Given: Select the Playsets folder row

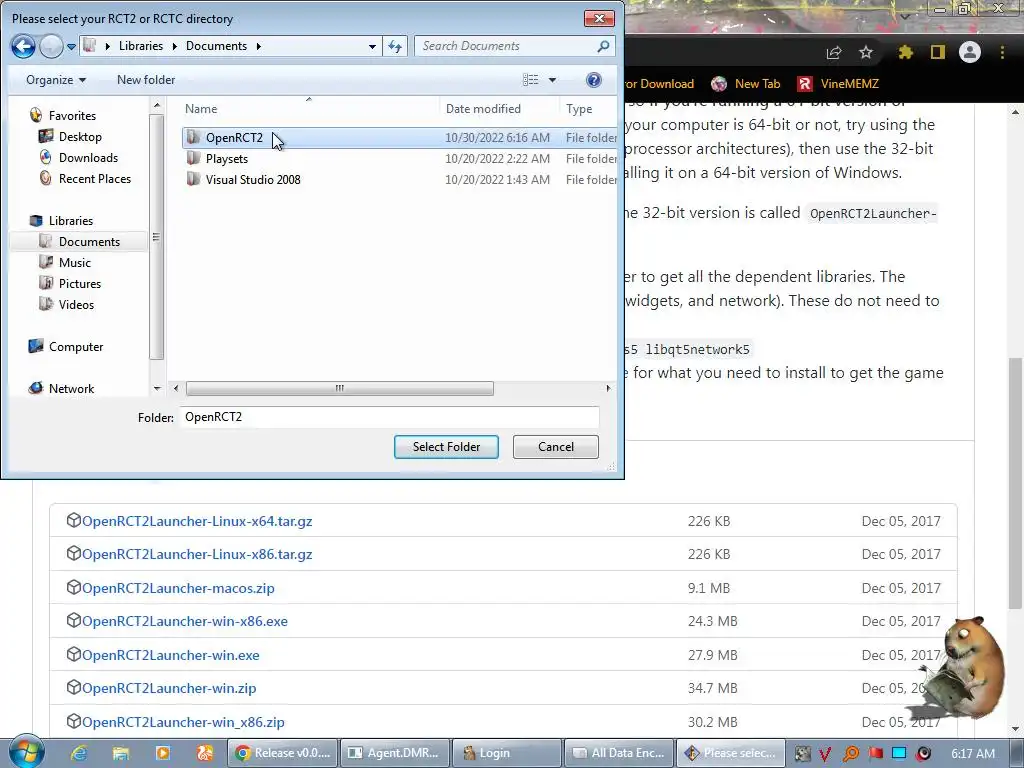Looking at the screenshot, I should (400, 159).
